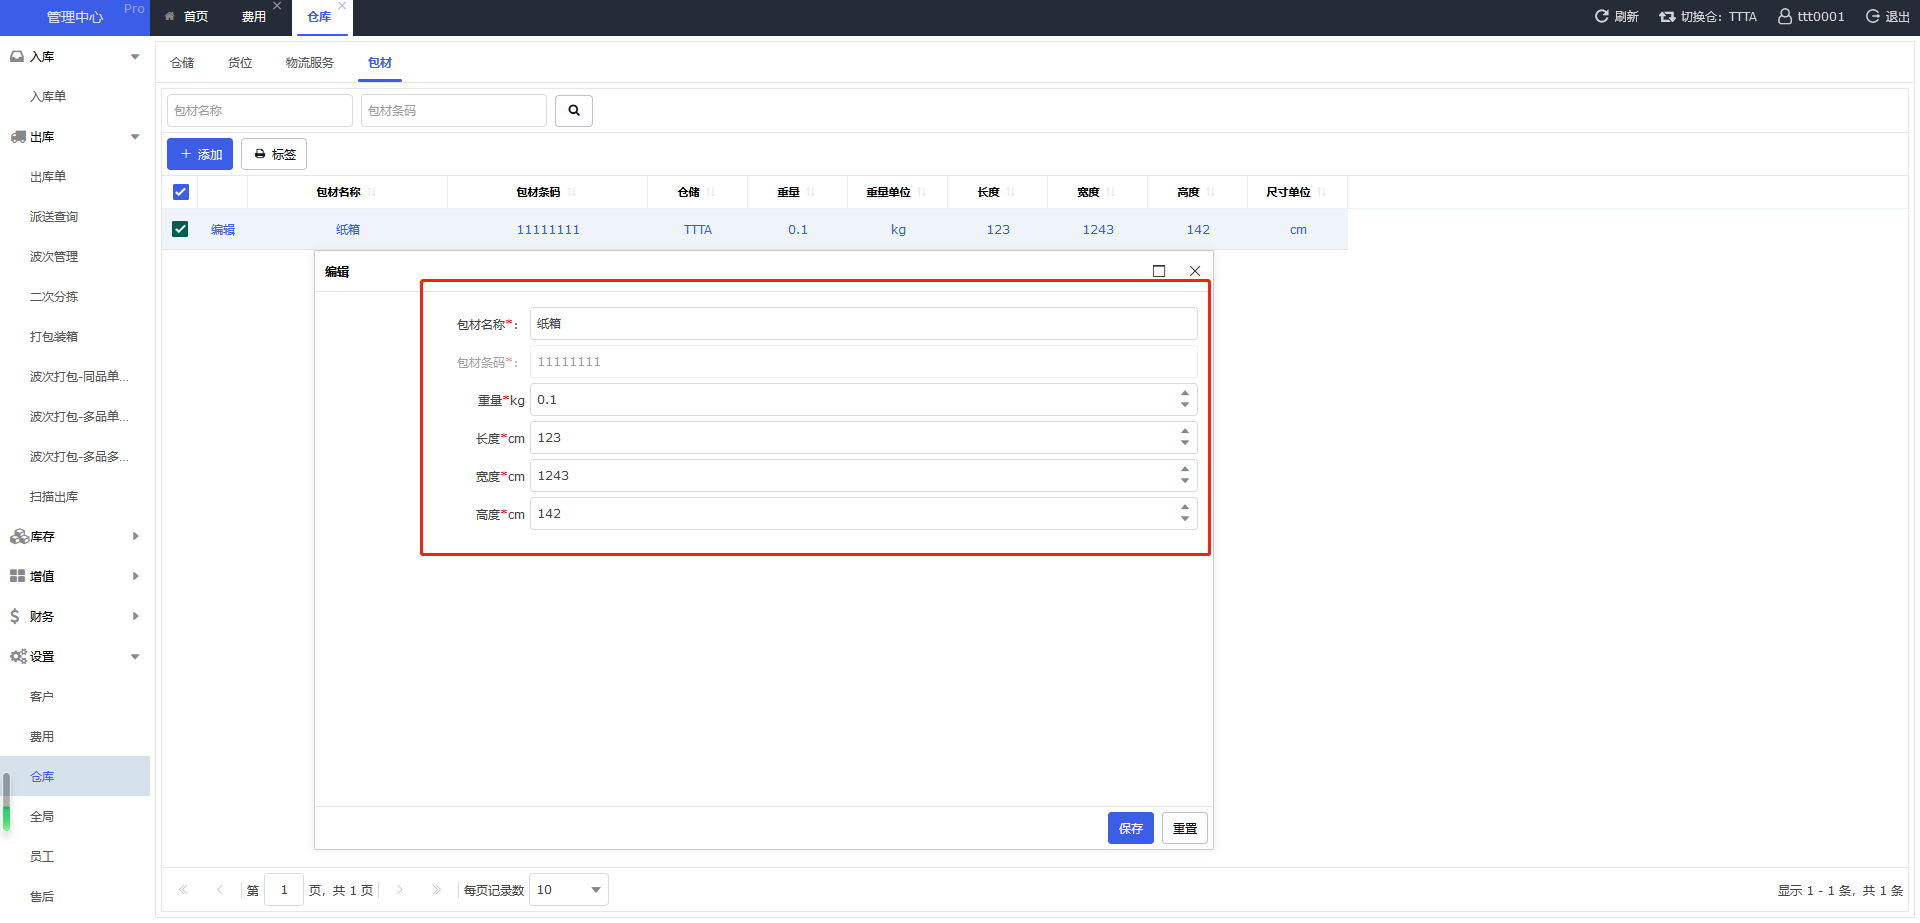Expand the 增值 section arrow
The image size is (1920, 923).
coord(135,577)
